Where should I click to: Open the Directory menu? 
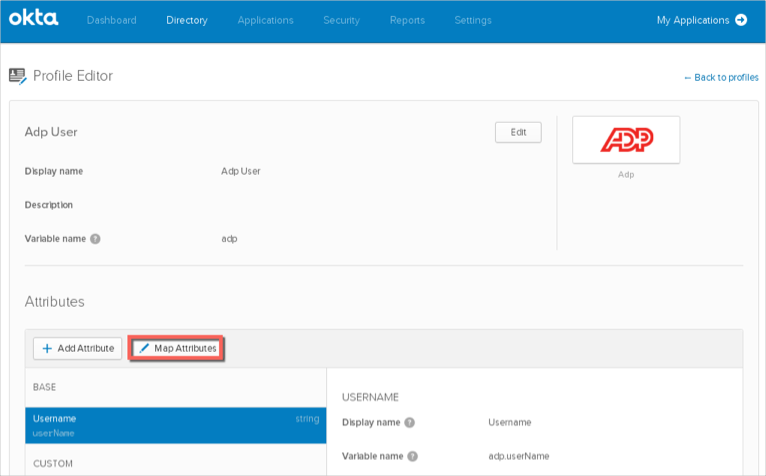(x=187, y=20)
